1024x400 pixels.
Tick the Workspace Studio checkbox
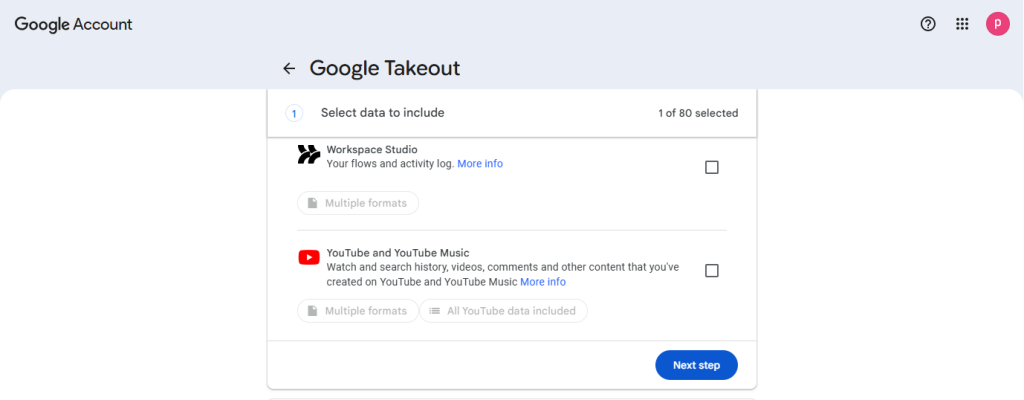pos(711,167)
